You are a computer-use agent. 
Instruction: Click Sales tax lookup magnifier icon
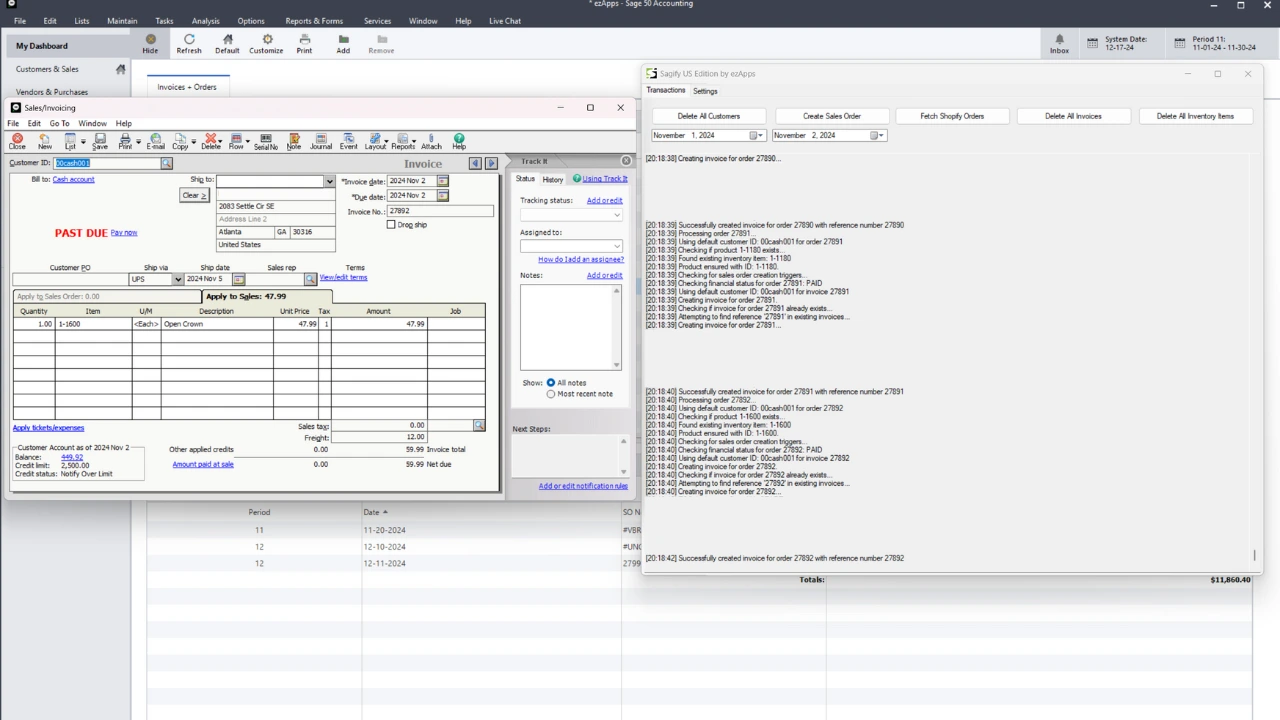coord(479,425)
